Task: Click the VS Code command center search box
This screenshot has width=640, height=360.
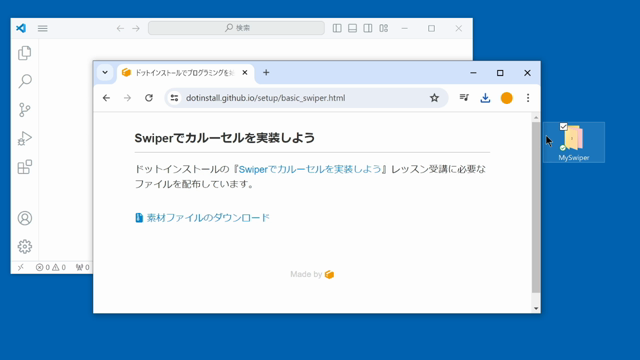Action: click(x=236, y=28)
